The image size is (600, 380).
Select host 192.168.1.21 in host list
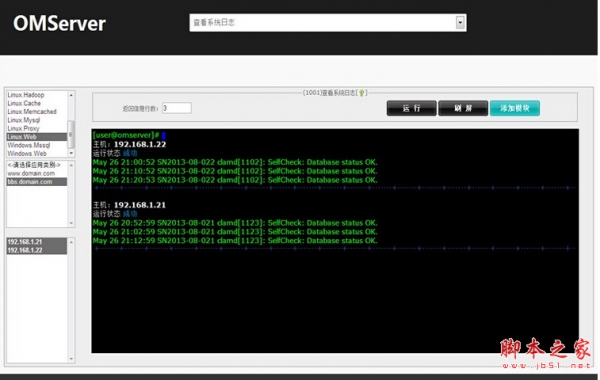point(37,242)
